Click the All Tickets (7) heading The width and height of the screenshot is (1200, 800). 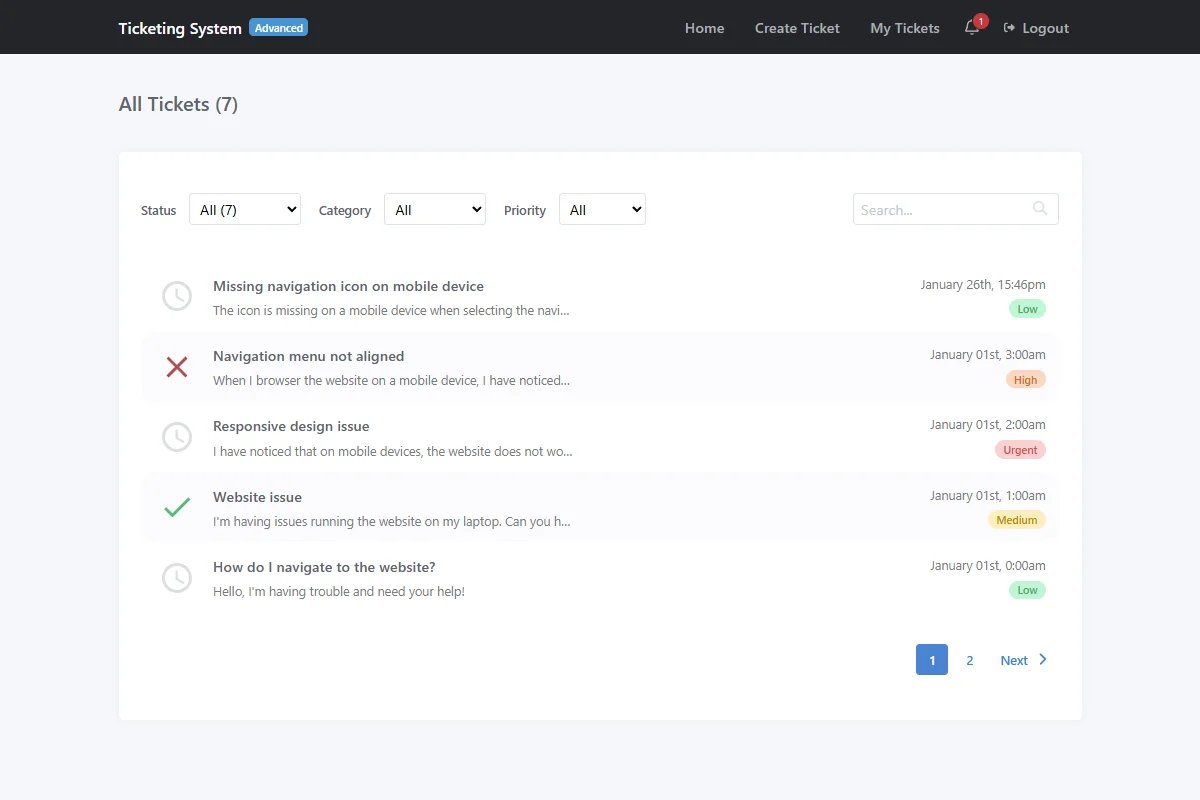178,104
